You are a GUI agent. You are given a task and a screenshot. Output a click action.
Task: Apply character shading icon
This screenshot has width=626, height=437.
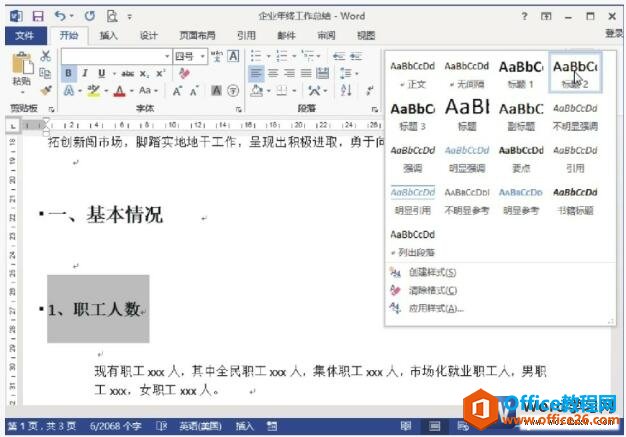pyautogui.click(x=216, y=91)
